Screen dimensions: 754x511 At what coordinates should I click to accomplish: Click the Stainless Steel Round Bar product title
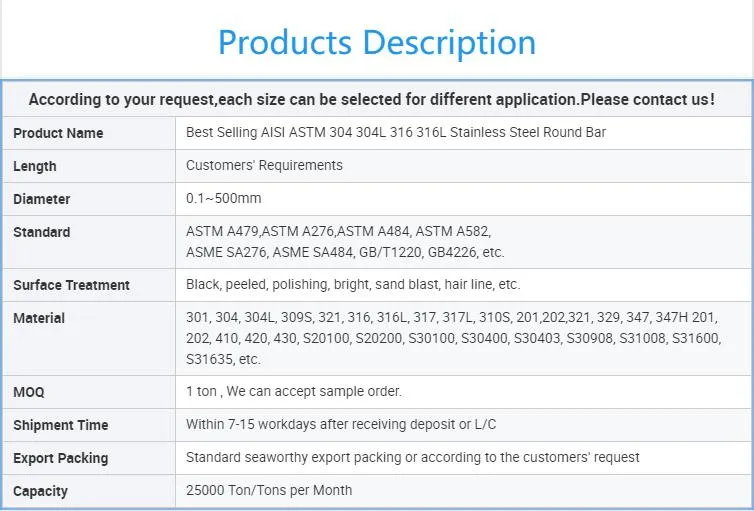(395, 132)
